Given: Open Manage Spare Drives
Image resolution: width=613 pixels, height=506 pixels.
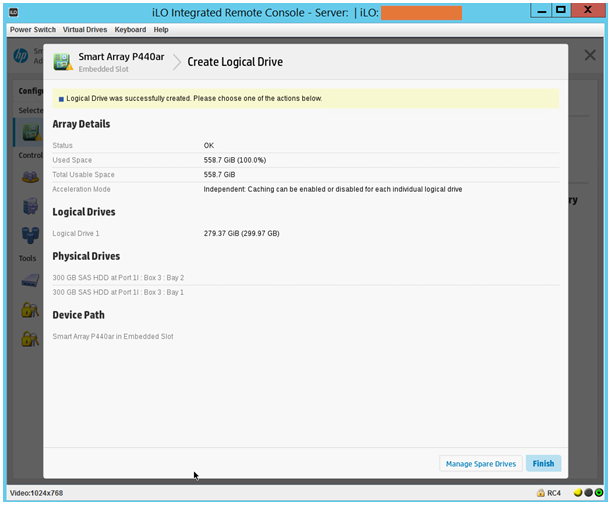Looking at the screenshot, I should tap(480, 464).
